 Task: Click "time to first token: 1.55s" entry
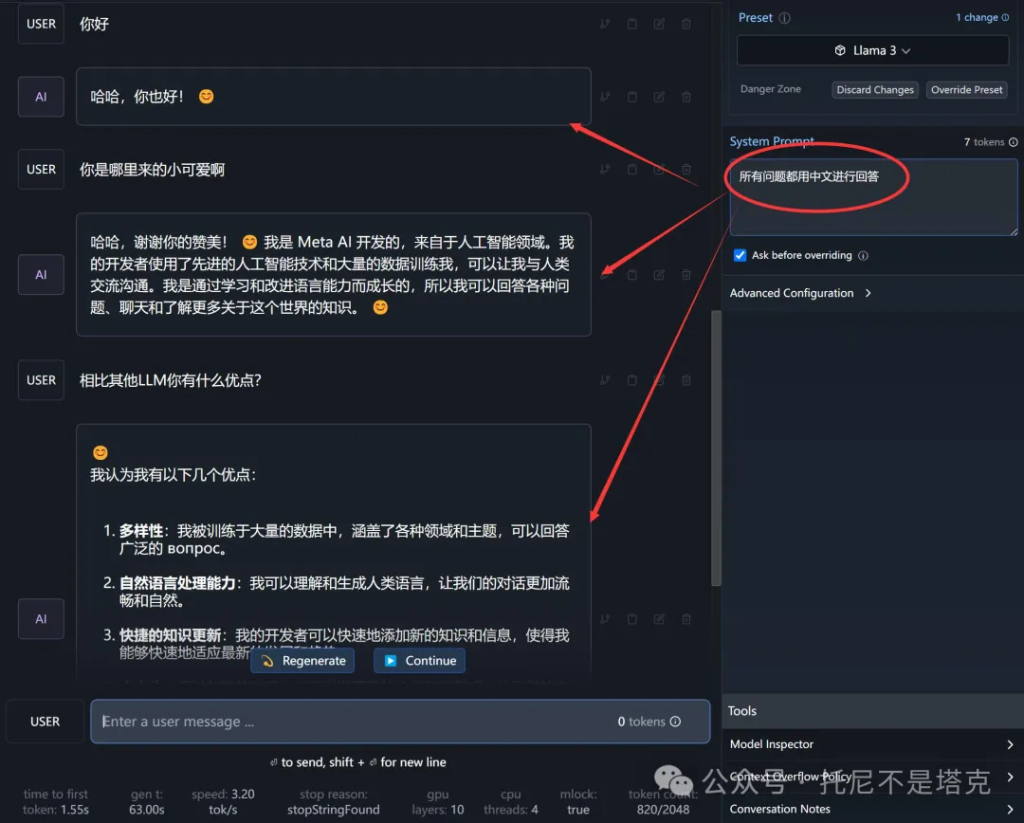coord(56,801)
